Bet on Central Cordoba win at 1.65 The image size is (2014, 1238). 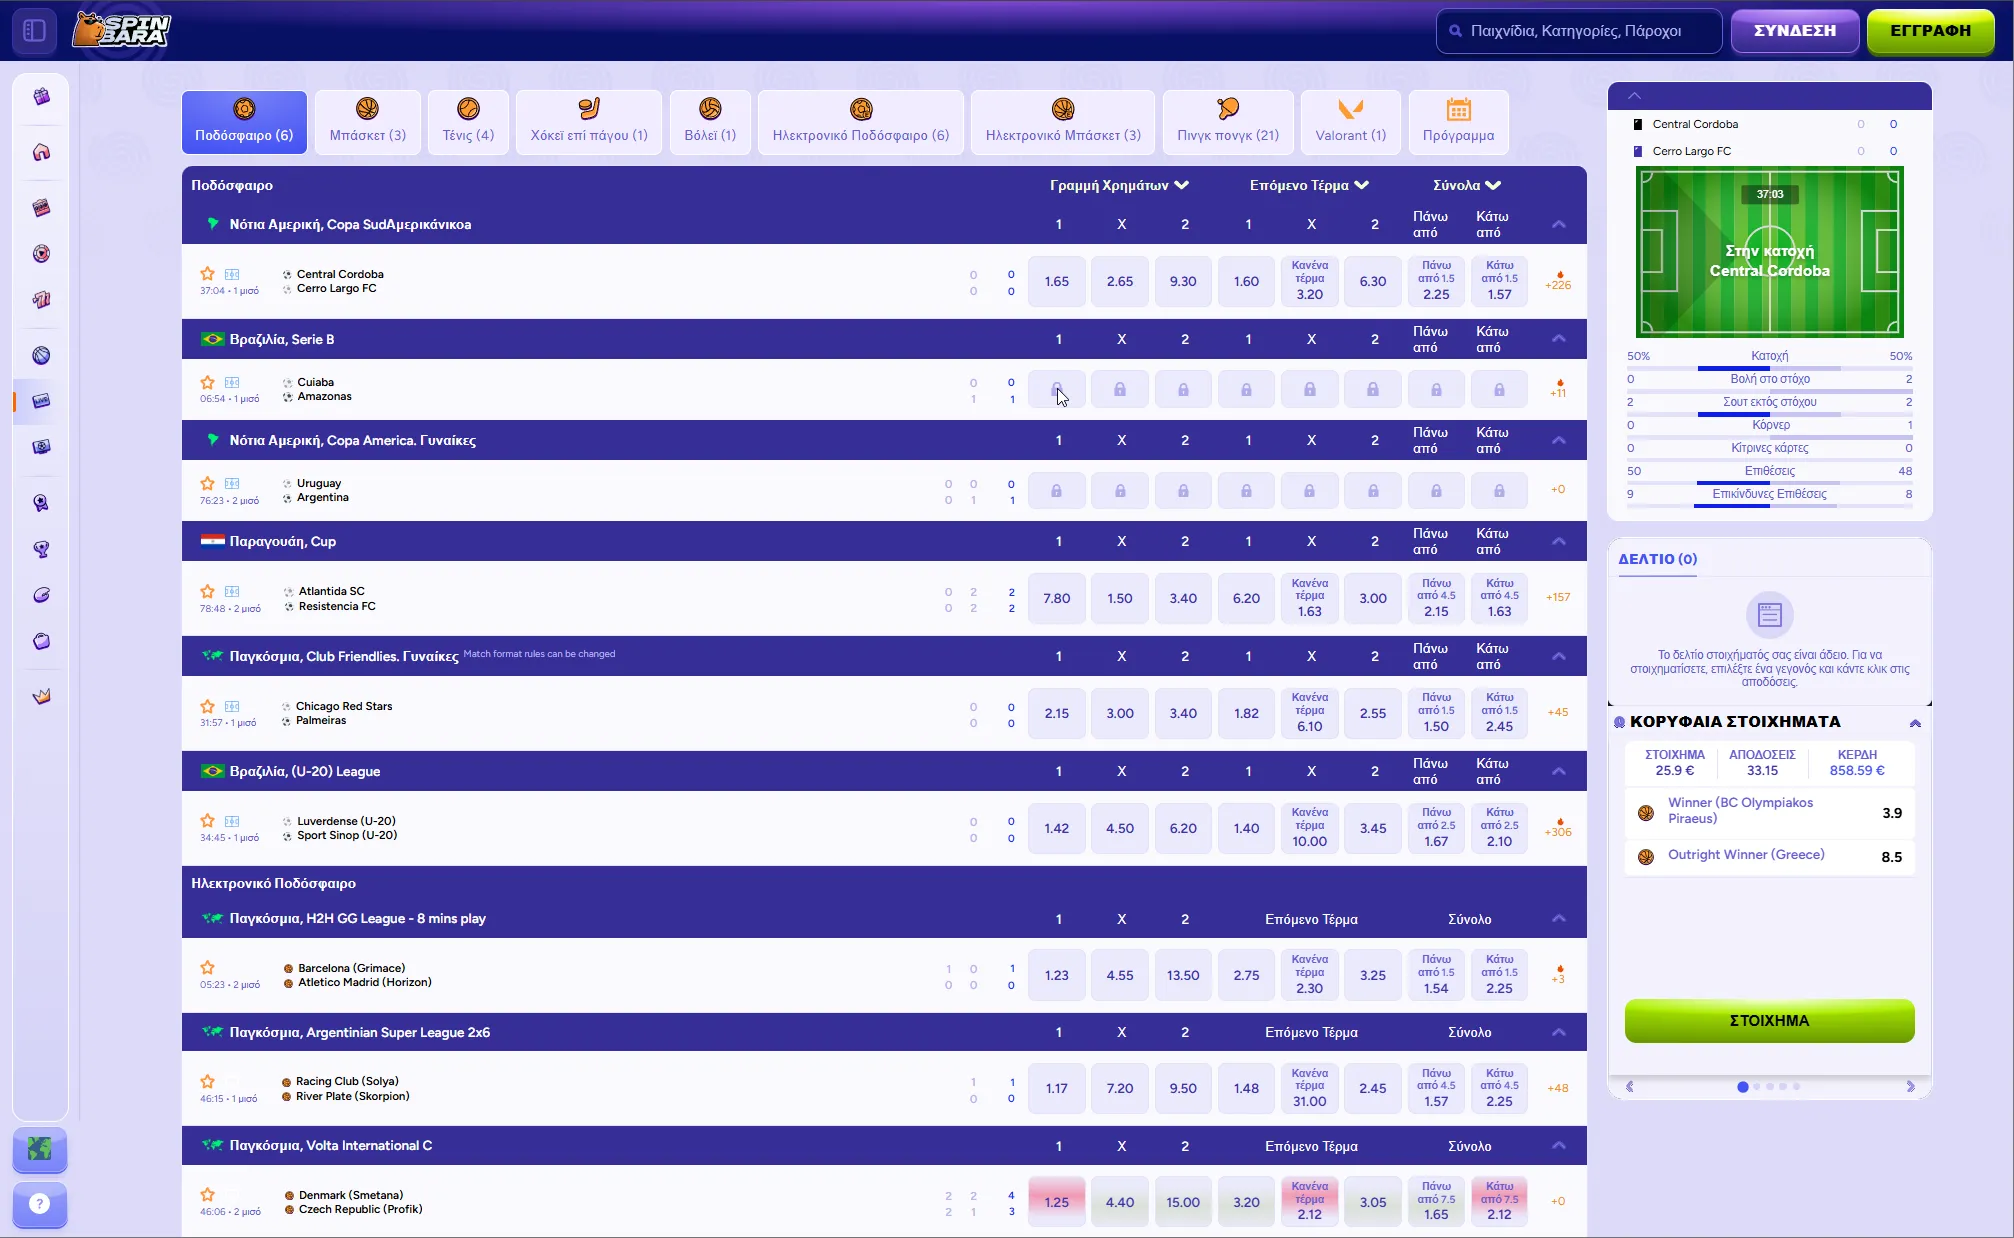click(1057, 281)
